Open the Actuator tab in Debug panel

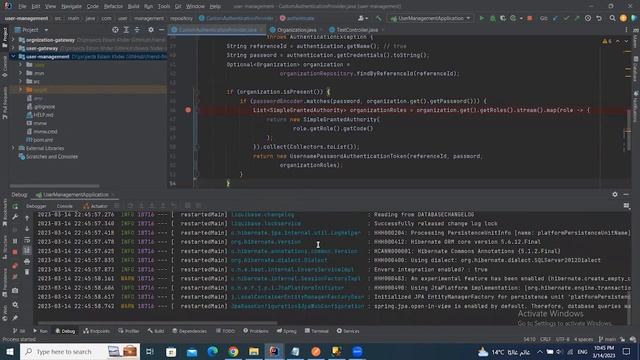point(96,206)
